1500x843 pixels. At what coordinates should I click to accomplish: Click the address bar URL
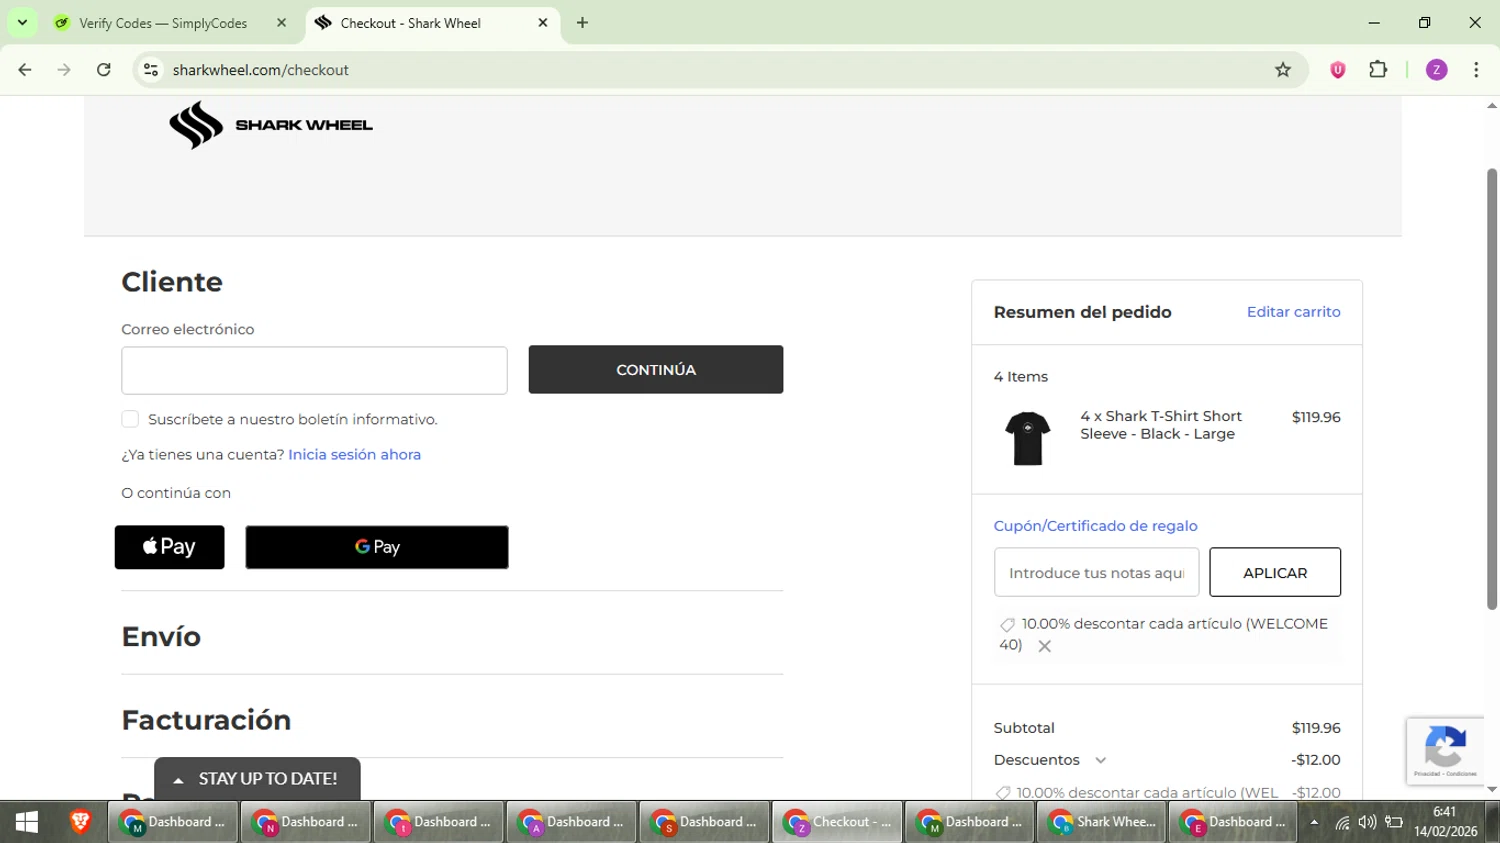coord(260,70)
